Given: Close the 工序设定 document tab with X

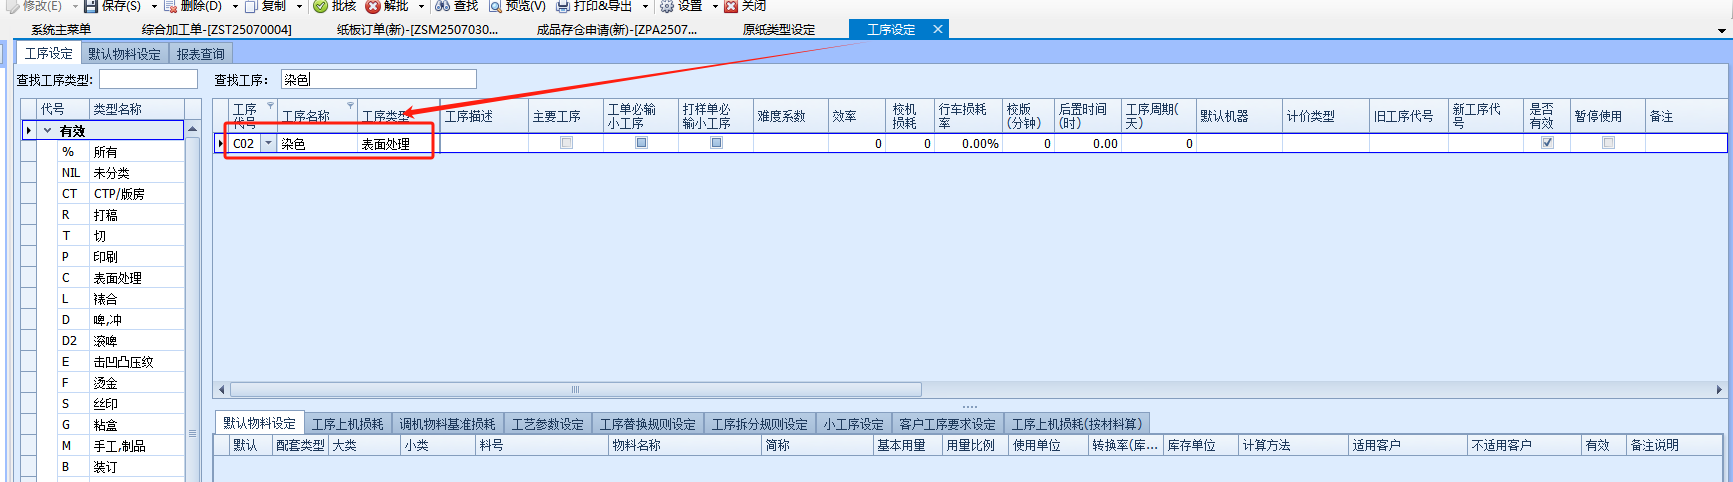Looking at the screenshot, I should 937,29.
